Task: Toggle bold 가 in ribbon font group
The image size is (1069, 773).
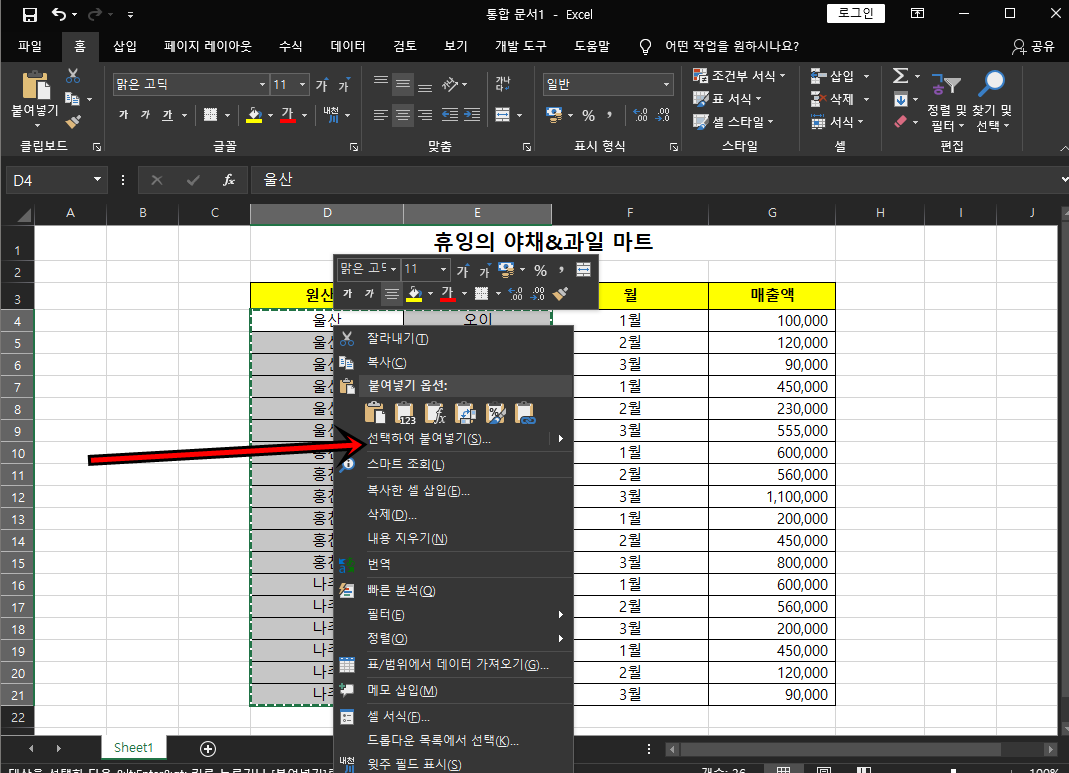Action: 123,115
